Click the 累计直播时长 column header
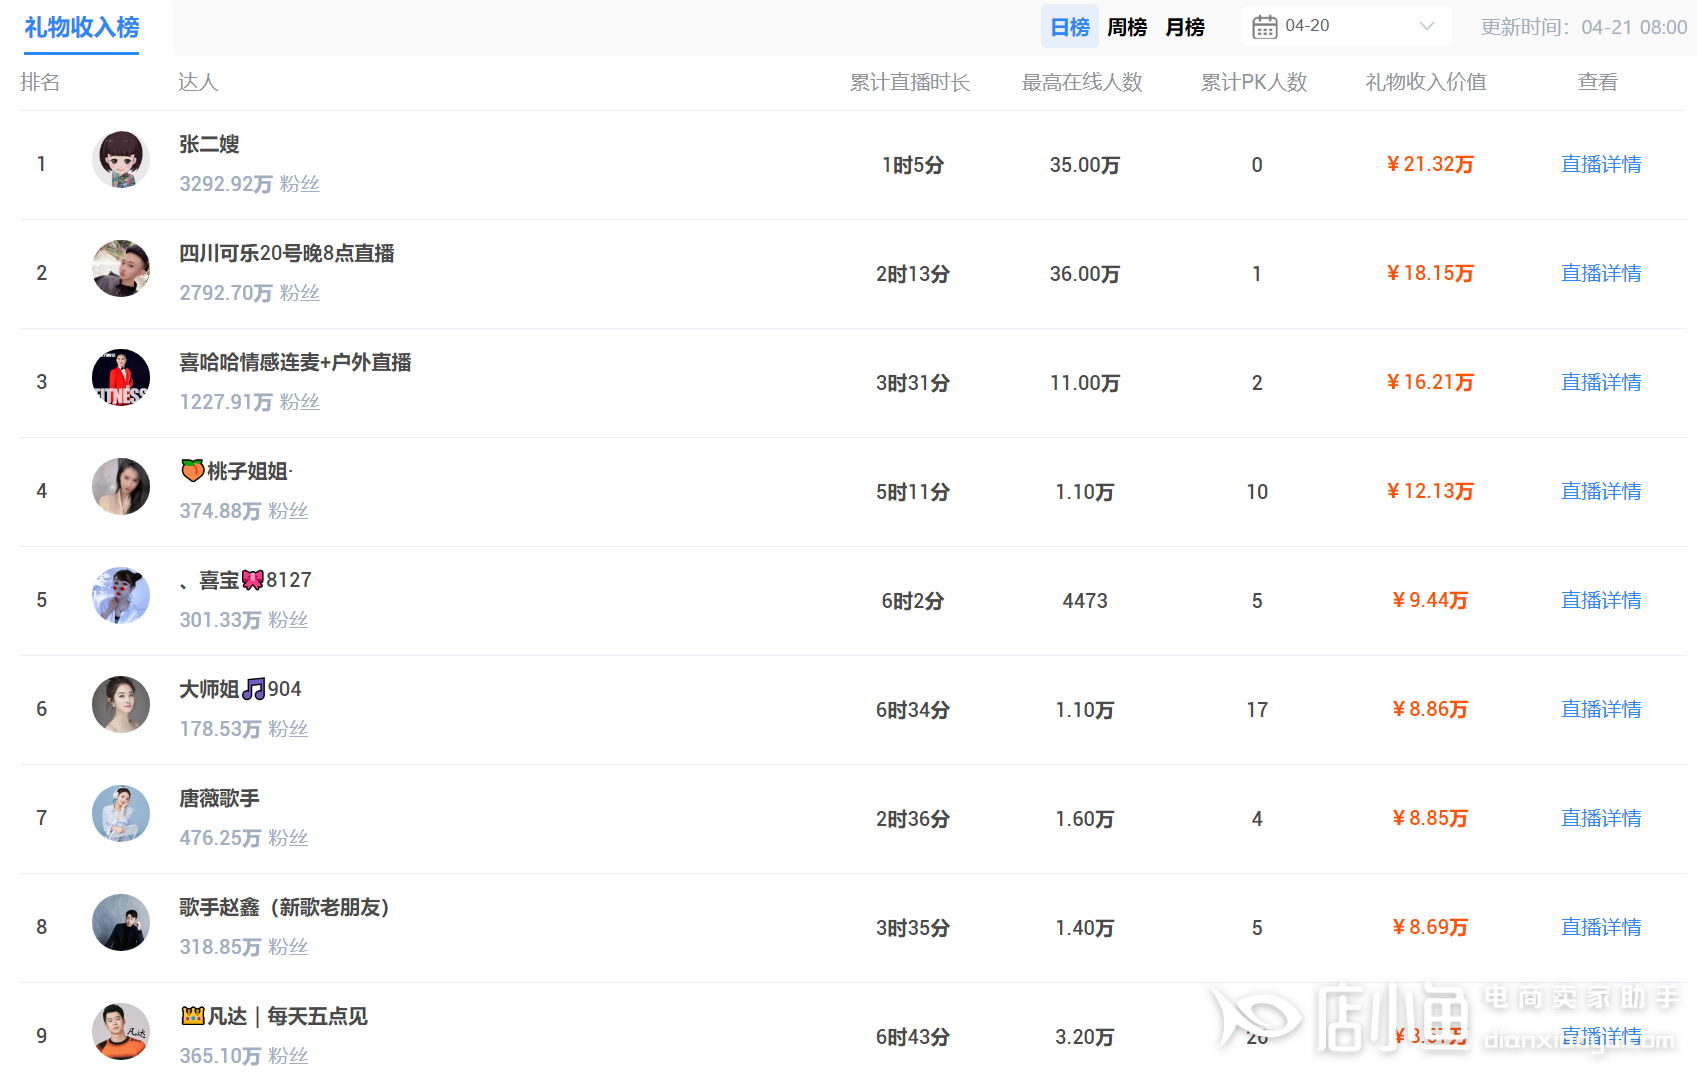 pos(910,82)
